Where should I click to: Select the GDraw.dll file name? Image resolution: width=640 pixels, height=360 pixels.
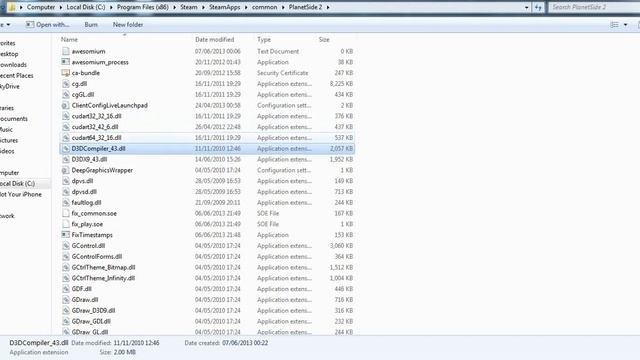tap(85, 300)
